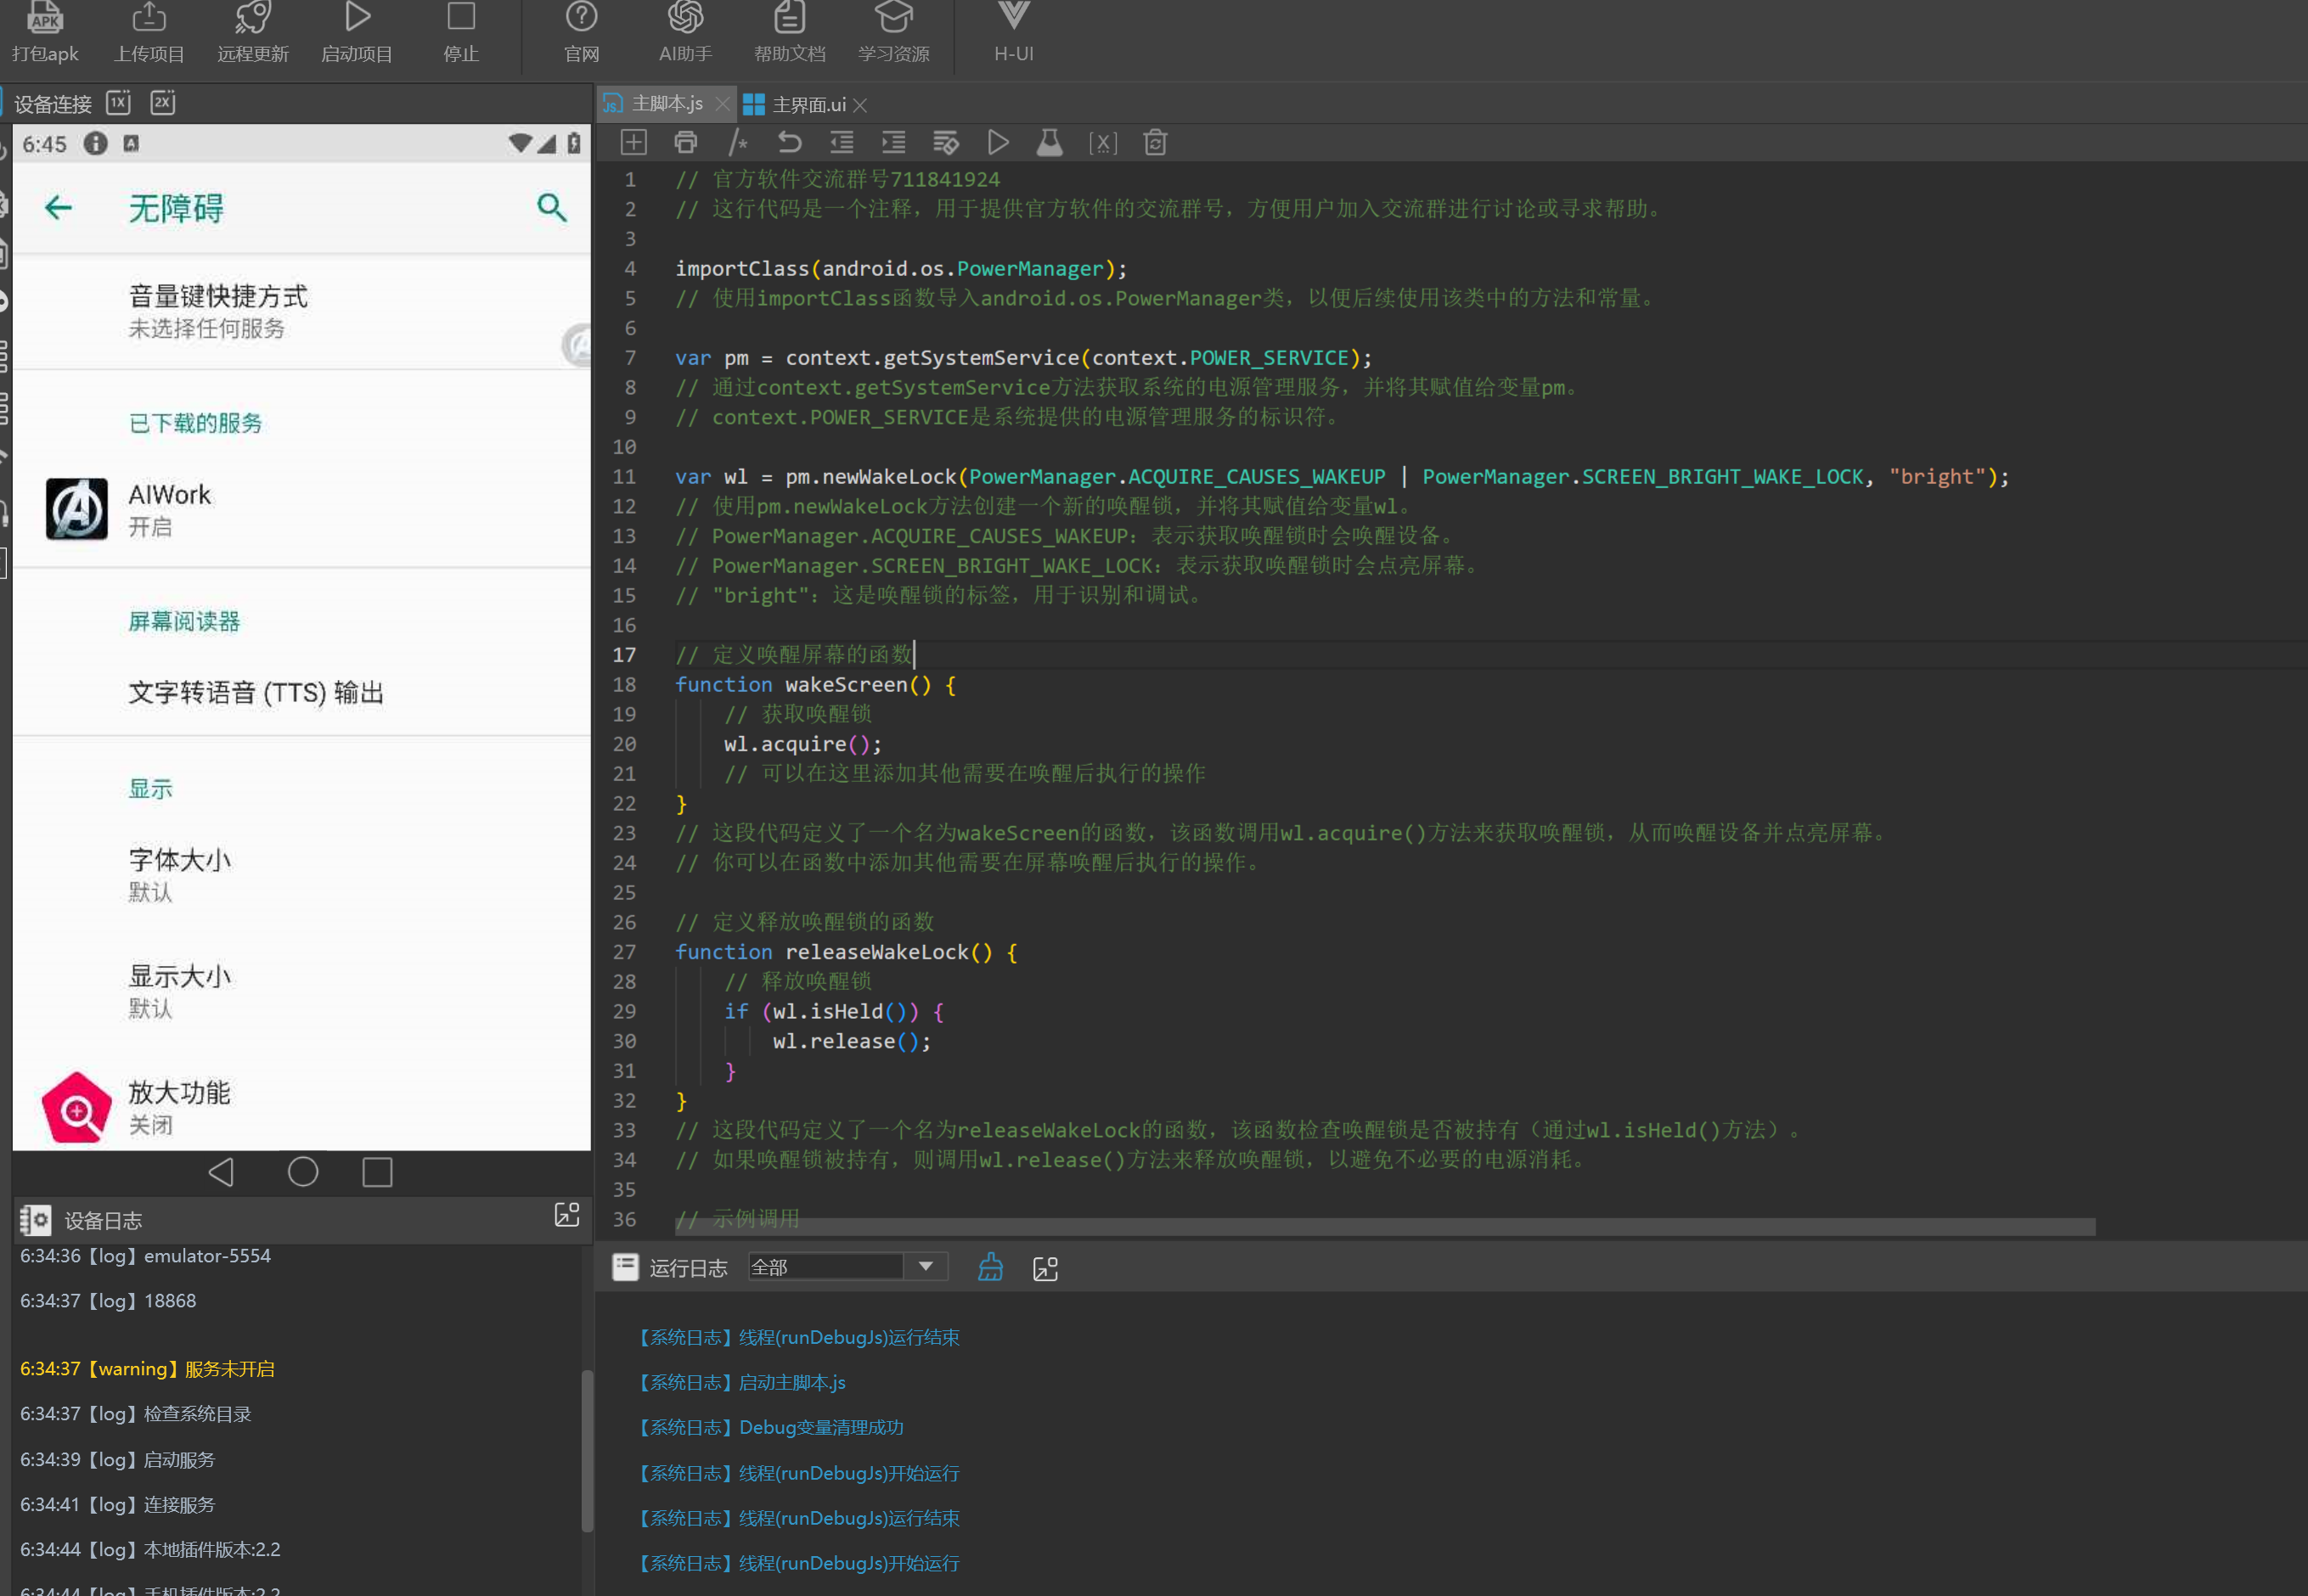The width and height of the screenshot is (2308, 1596).
Task: Click the warning log 服务未开启
Action: [x=147, y=1369]
